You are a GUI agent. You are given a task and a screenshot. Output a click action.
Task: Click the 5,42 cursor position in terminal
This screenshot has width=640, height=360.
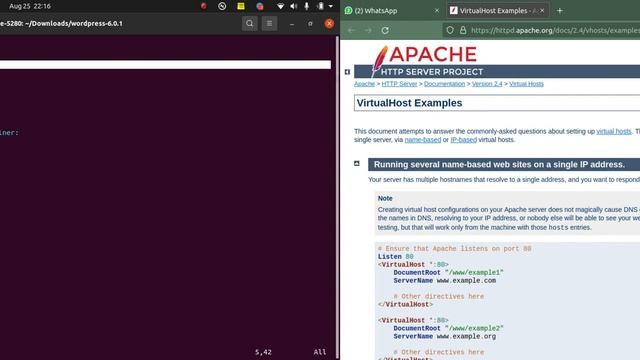(x=263, y=352)
